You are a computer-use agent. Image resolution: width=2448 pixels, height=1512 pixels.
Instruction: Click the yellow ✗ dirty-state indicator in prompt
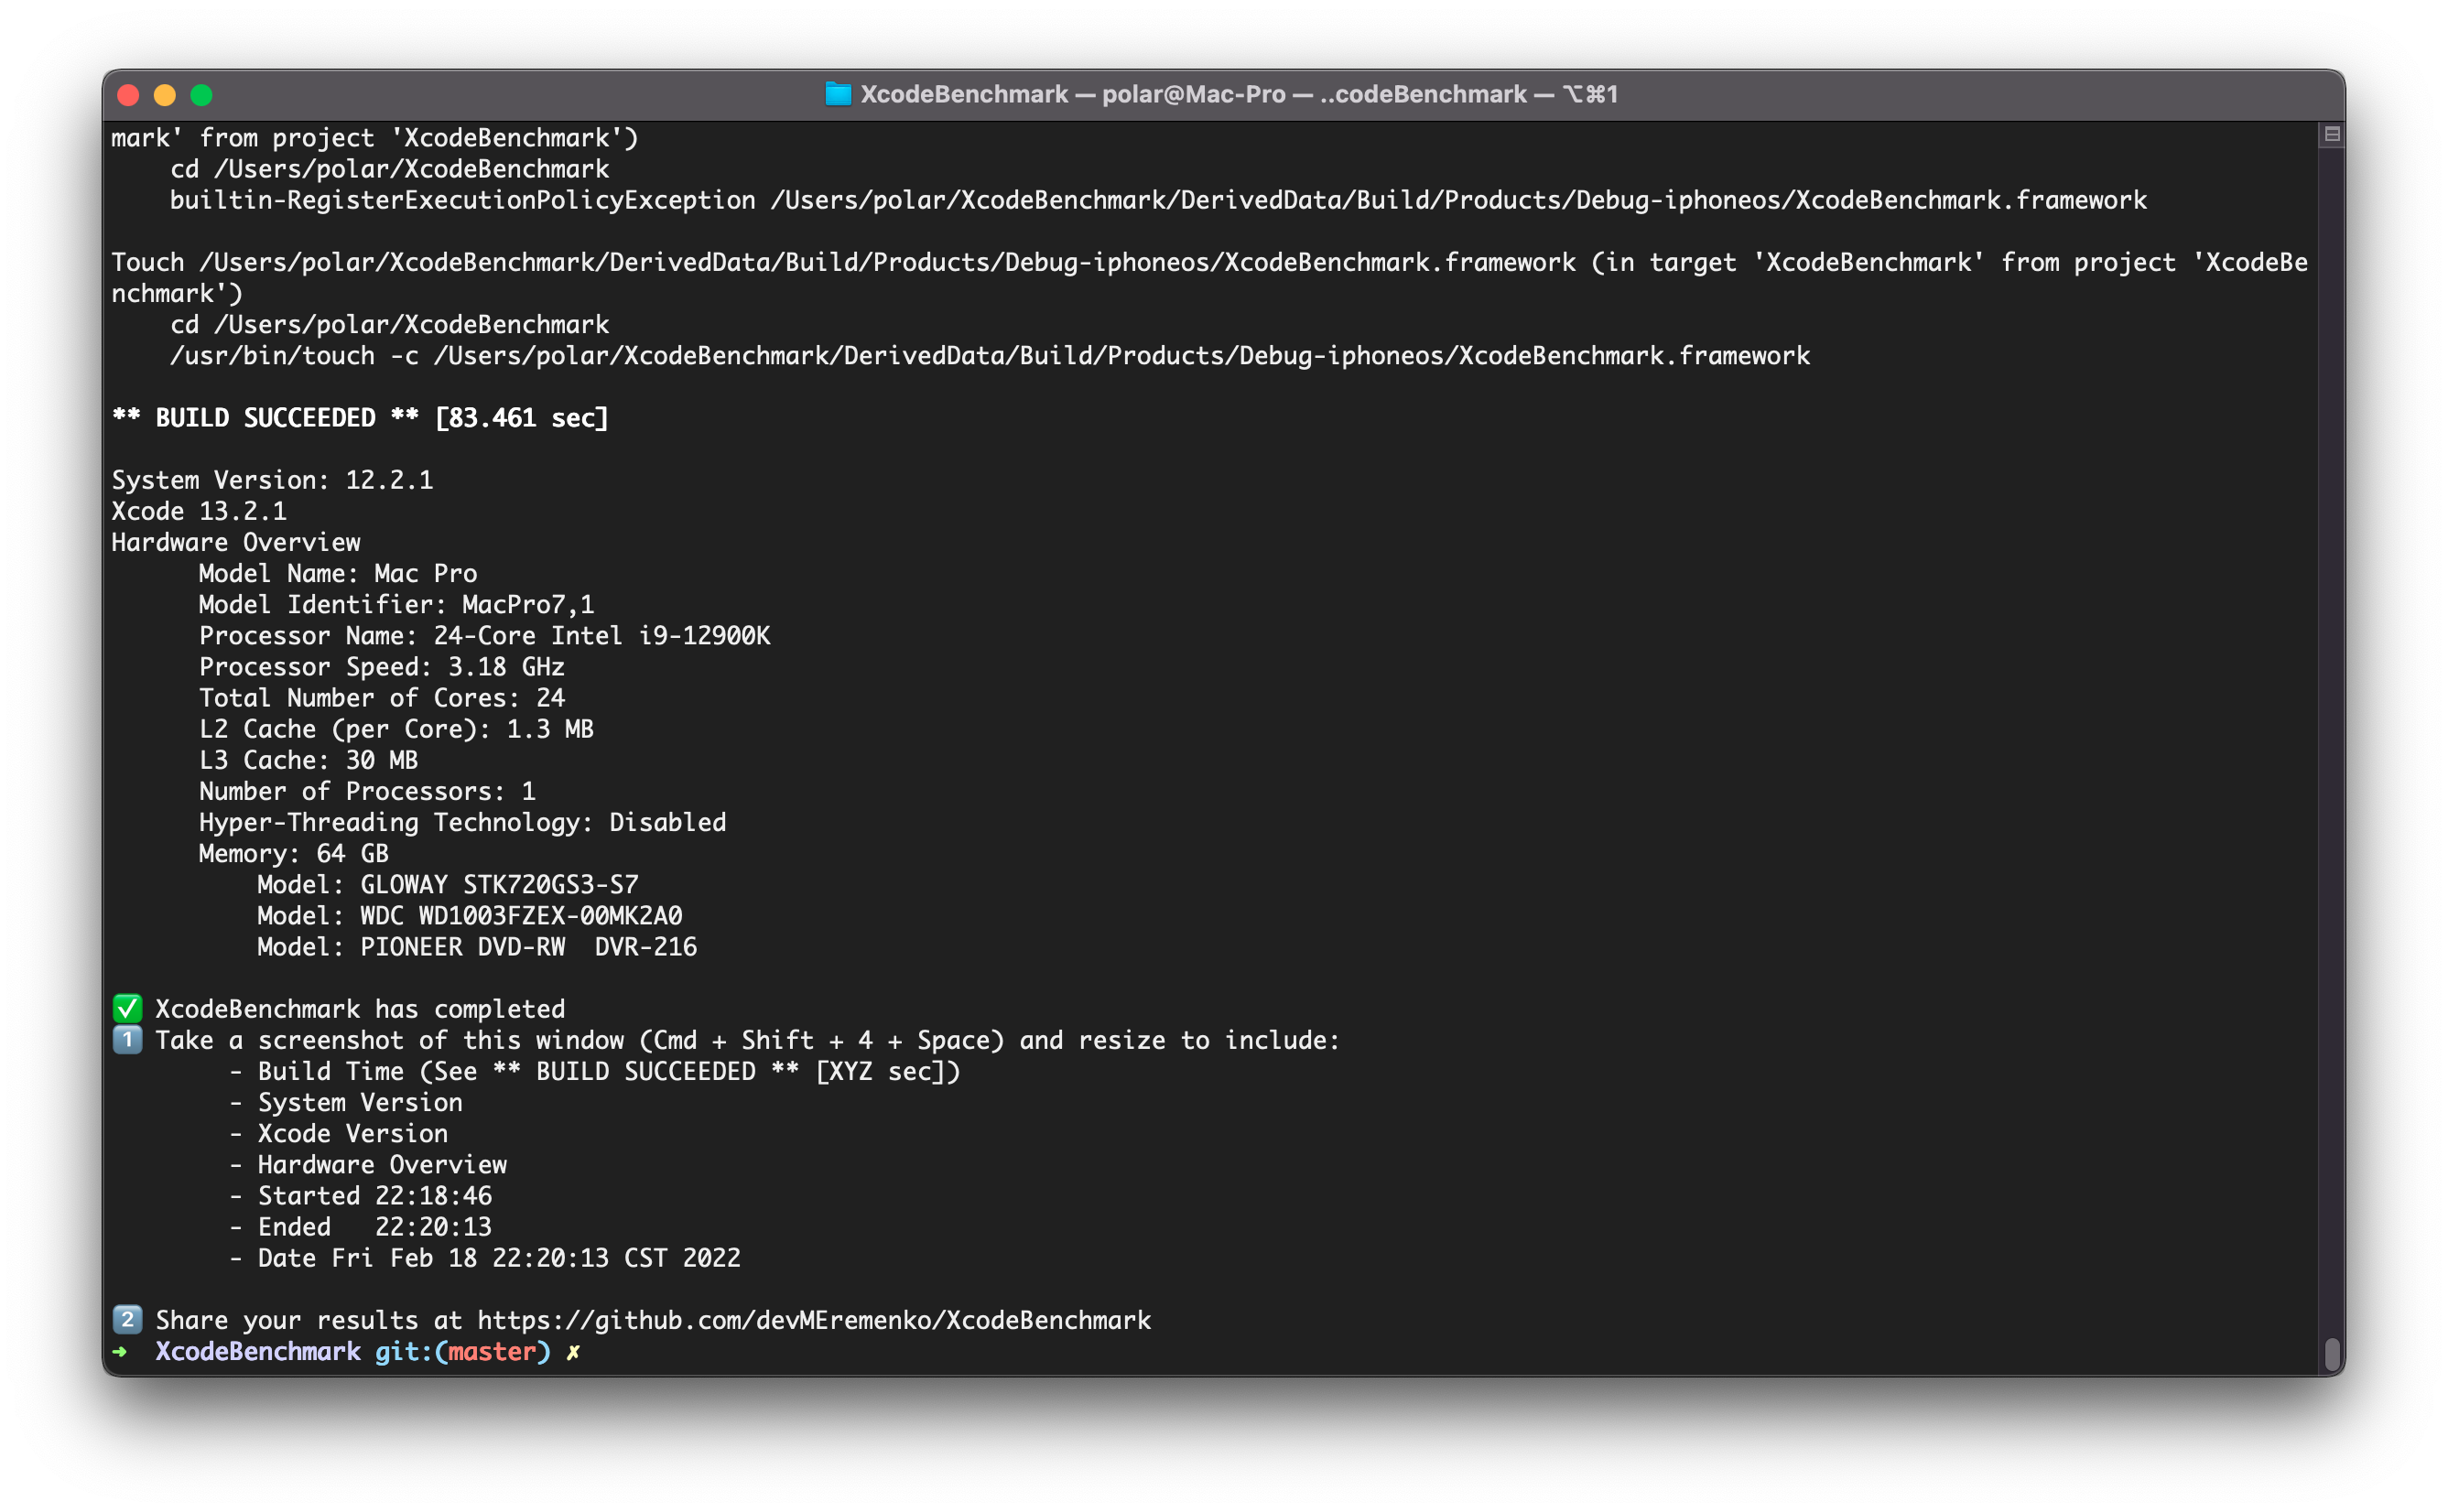[x=572, y=1352]
